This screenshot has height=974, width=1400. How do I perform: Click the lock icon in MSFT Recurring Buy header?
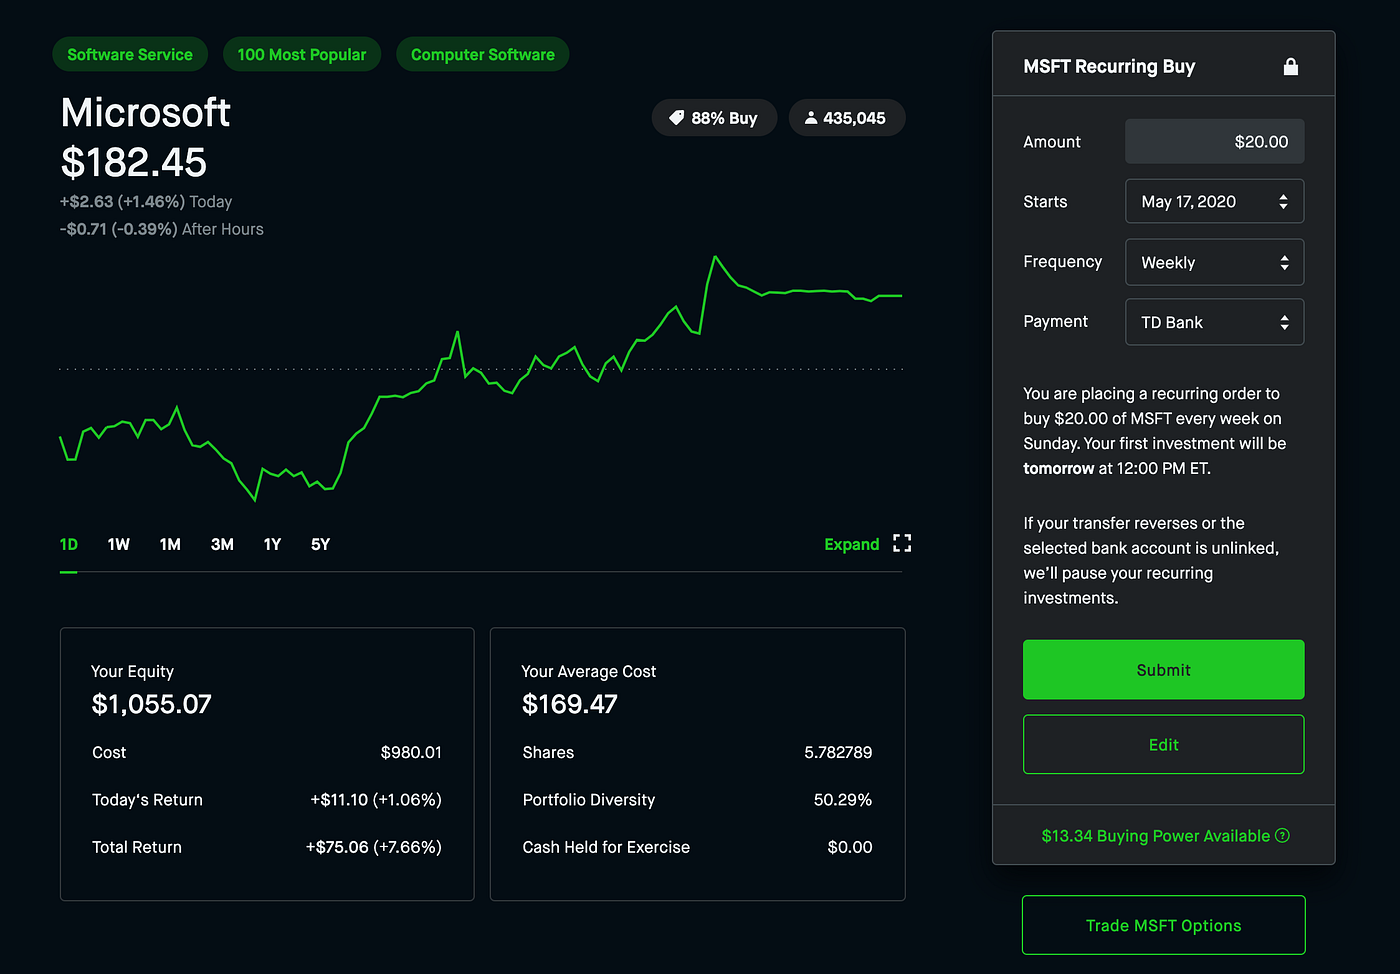tap(1291, 66)
